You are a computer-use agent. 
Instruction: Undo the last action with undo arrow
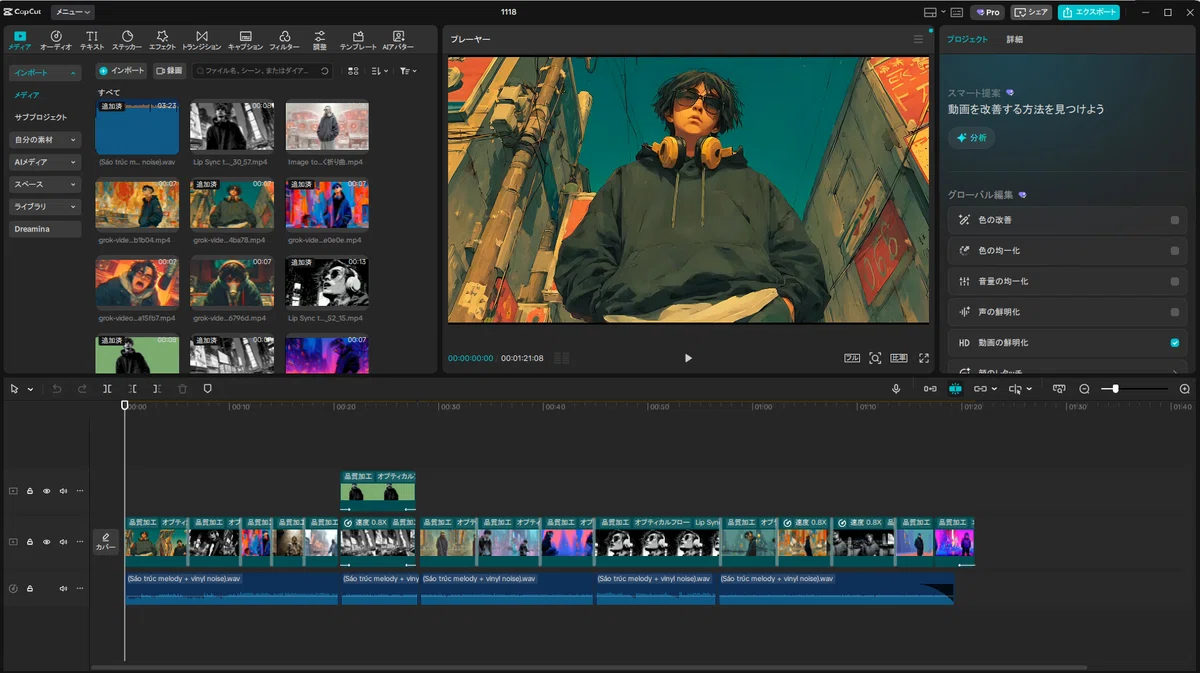click(57, 388)
